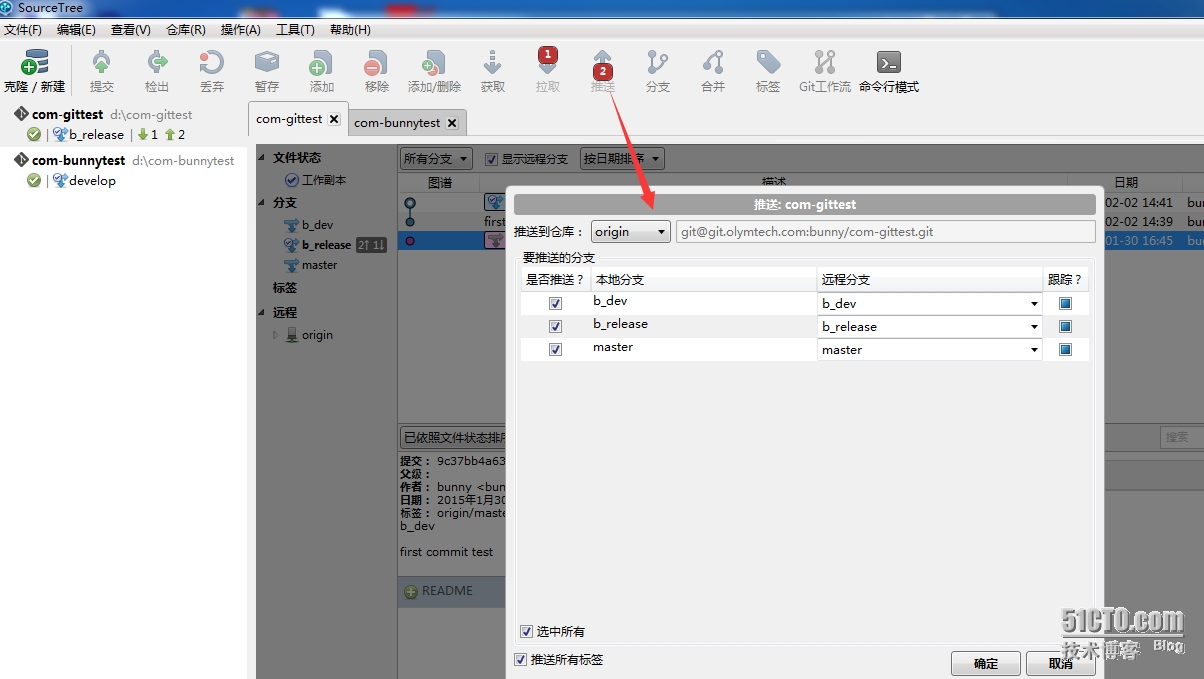The image size is (1204, 679).
Task: Click the Cancel (取消) button
Action: (1061, 663)
